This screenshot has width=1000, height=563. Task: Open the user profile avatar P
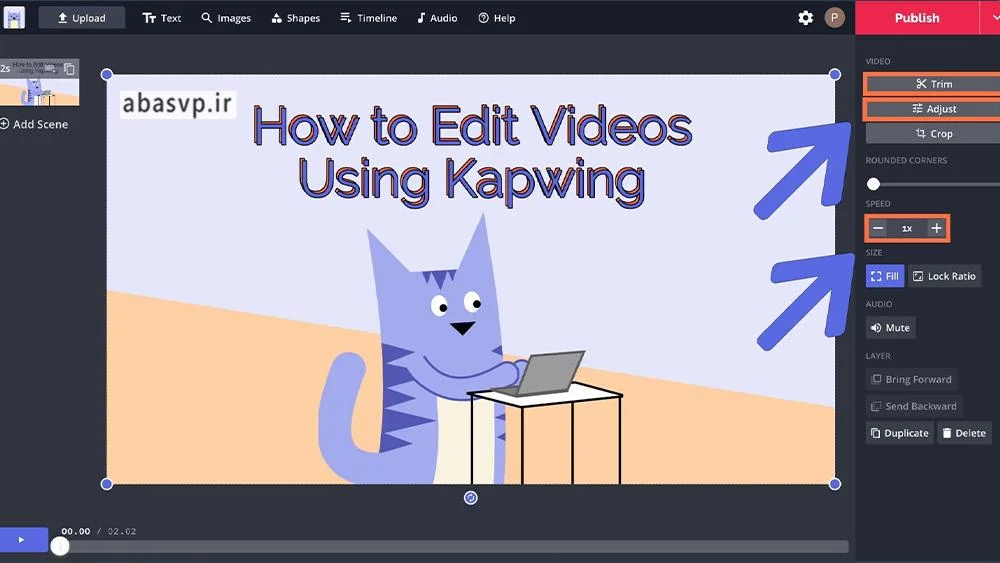tap(834, 18)
